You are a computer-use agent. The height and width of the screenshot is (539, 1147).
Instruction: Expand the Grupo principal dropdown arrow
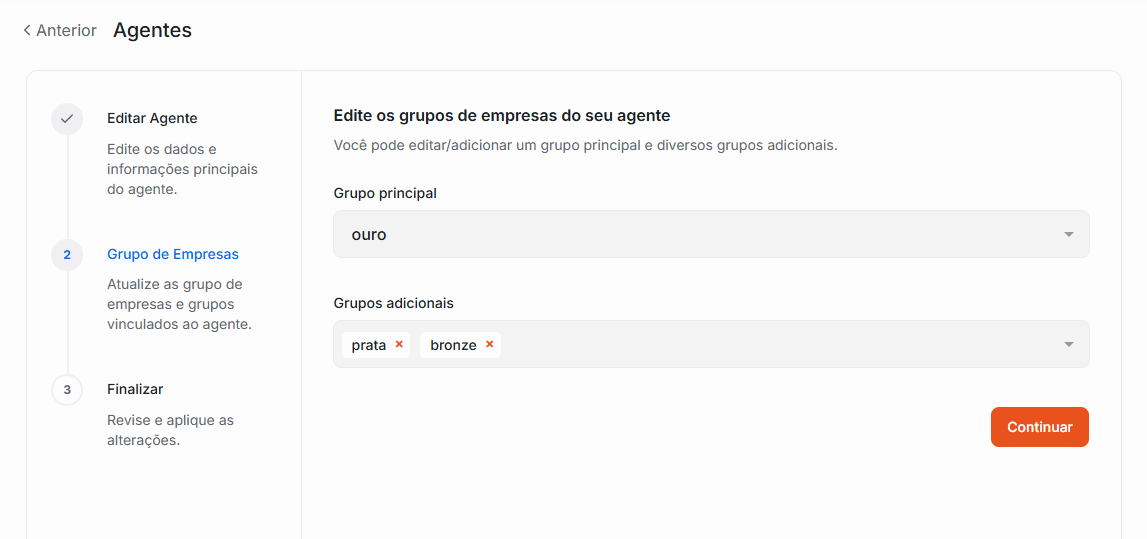click(x=1068, y=235)
